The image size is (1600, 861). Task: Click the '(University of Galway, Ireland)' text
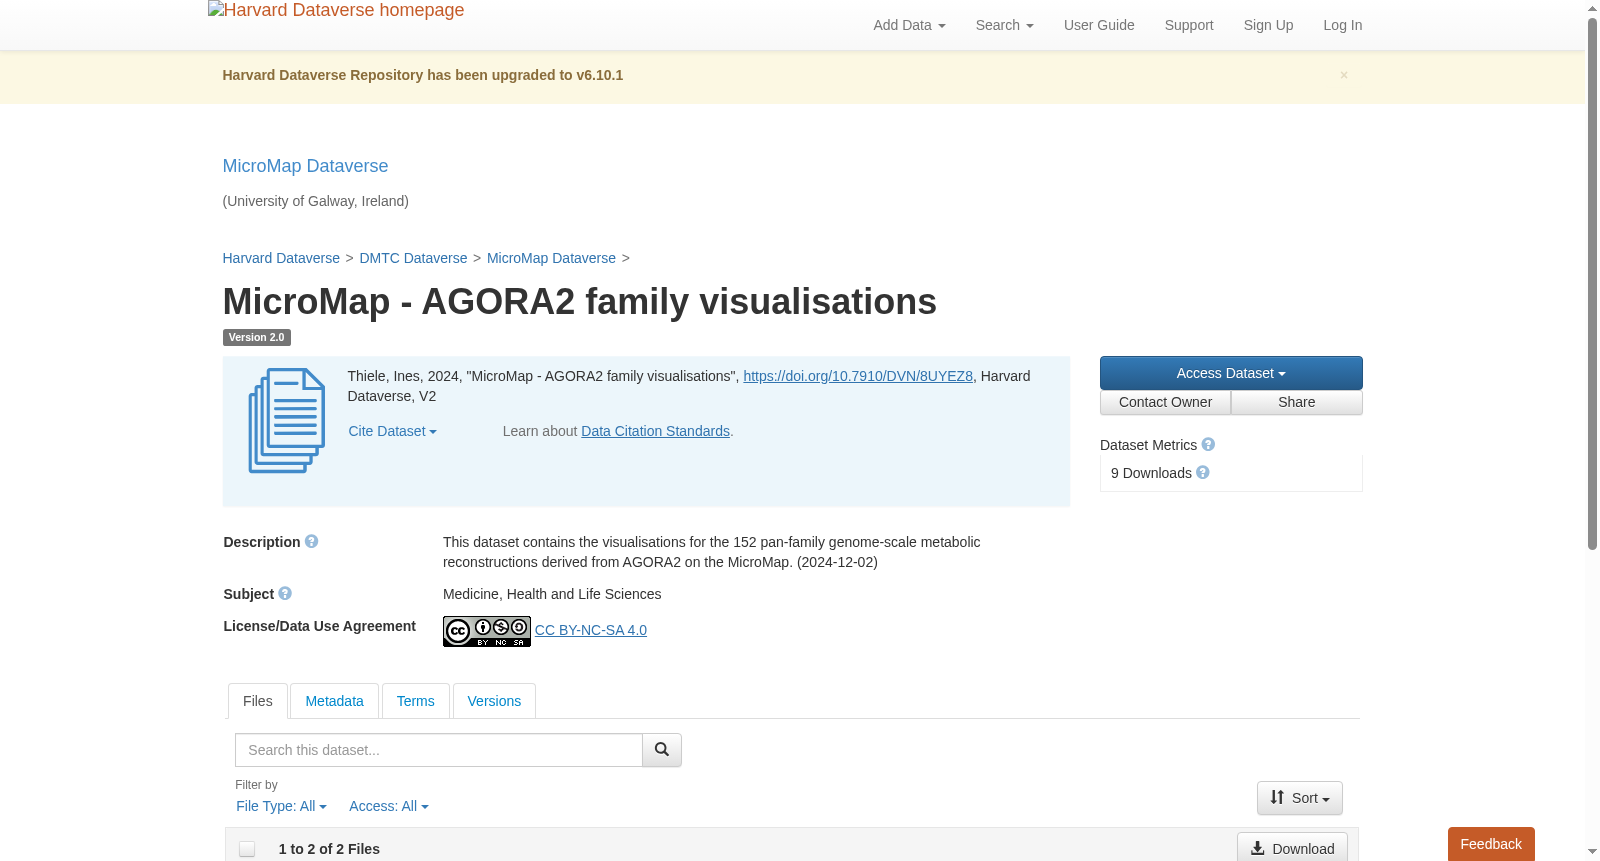pyautogui.click(x=315, y=201)
